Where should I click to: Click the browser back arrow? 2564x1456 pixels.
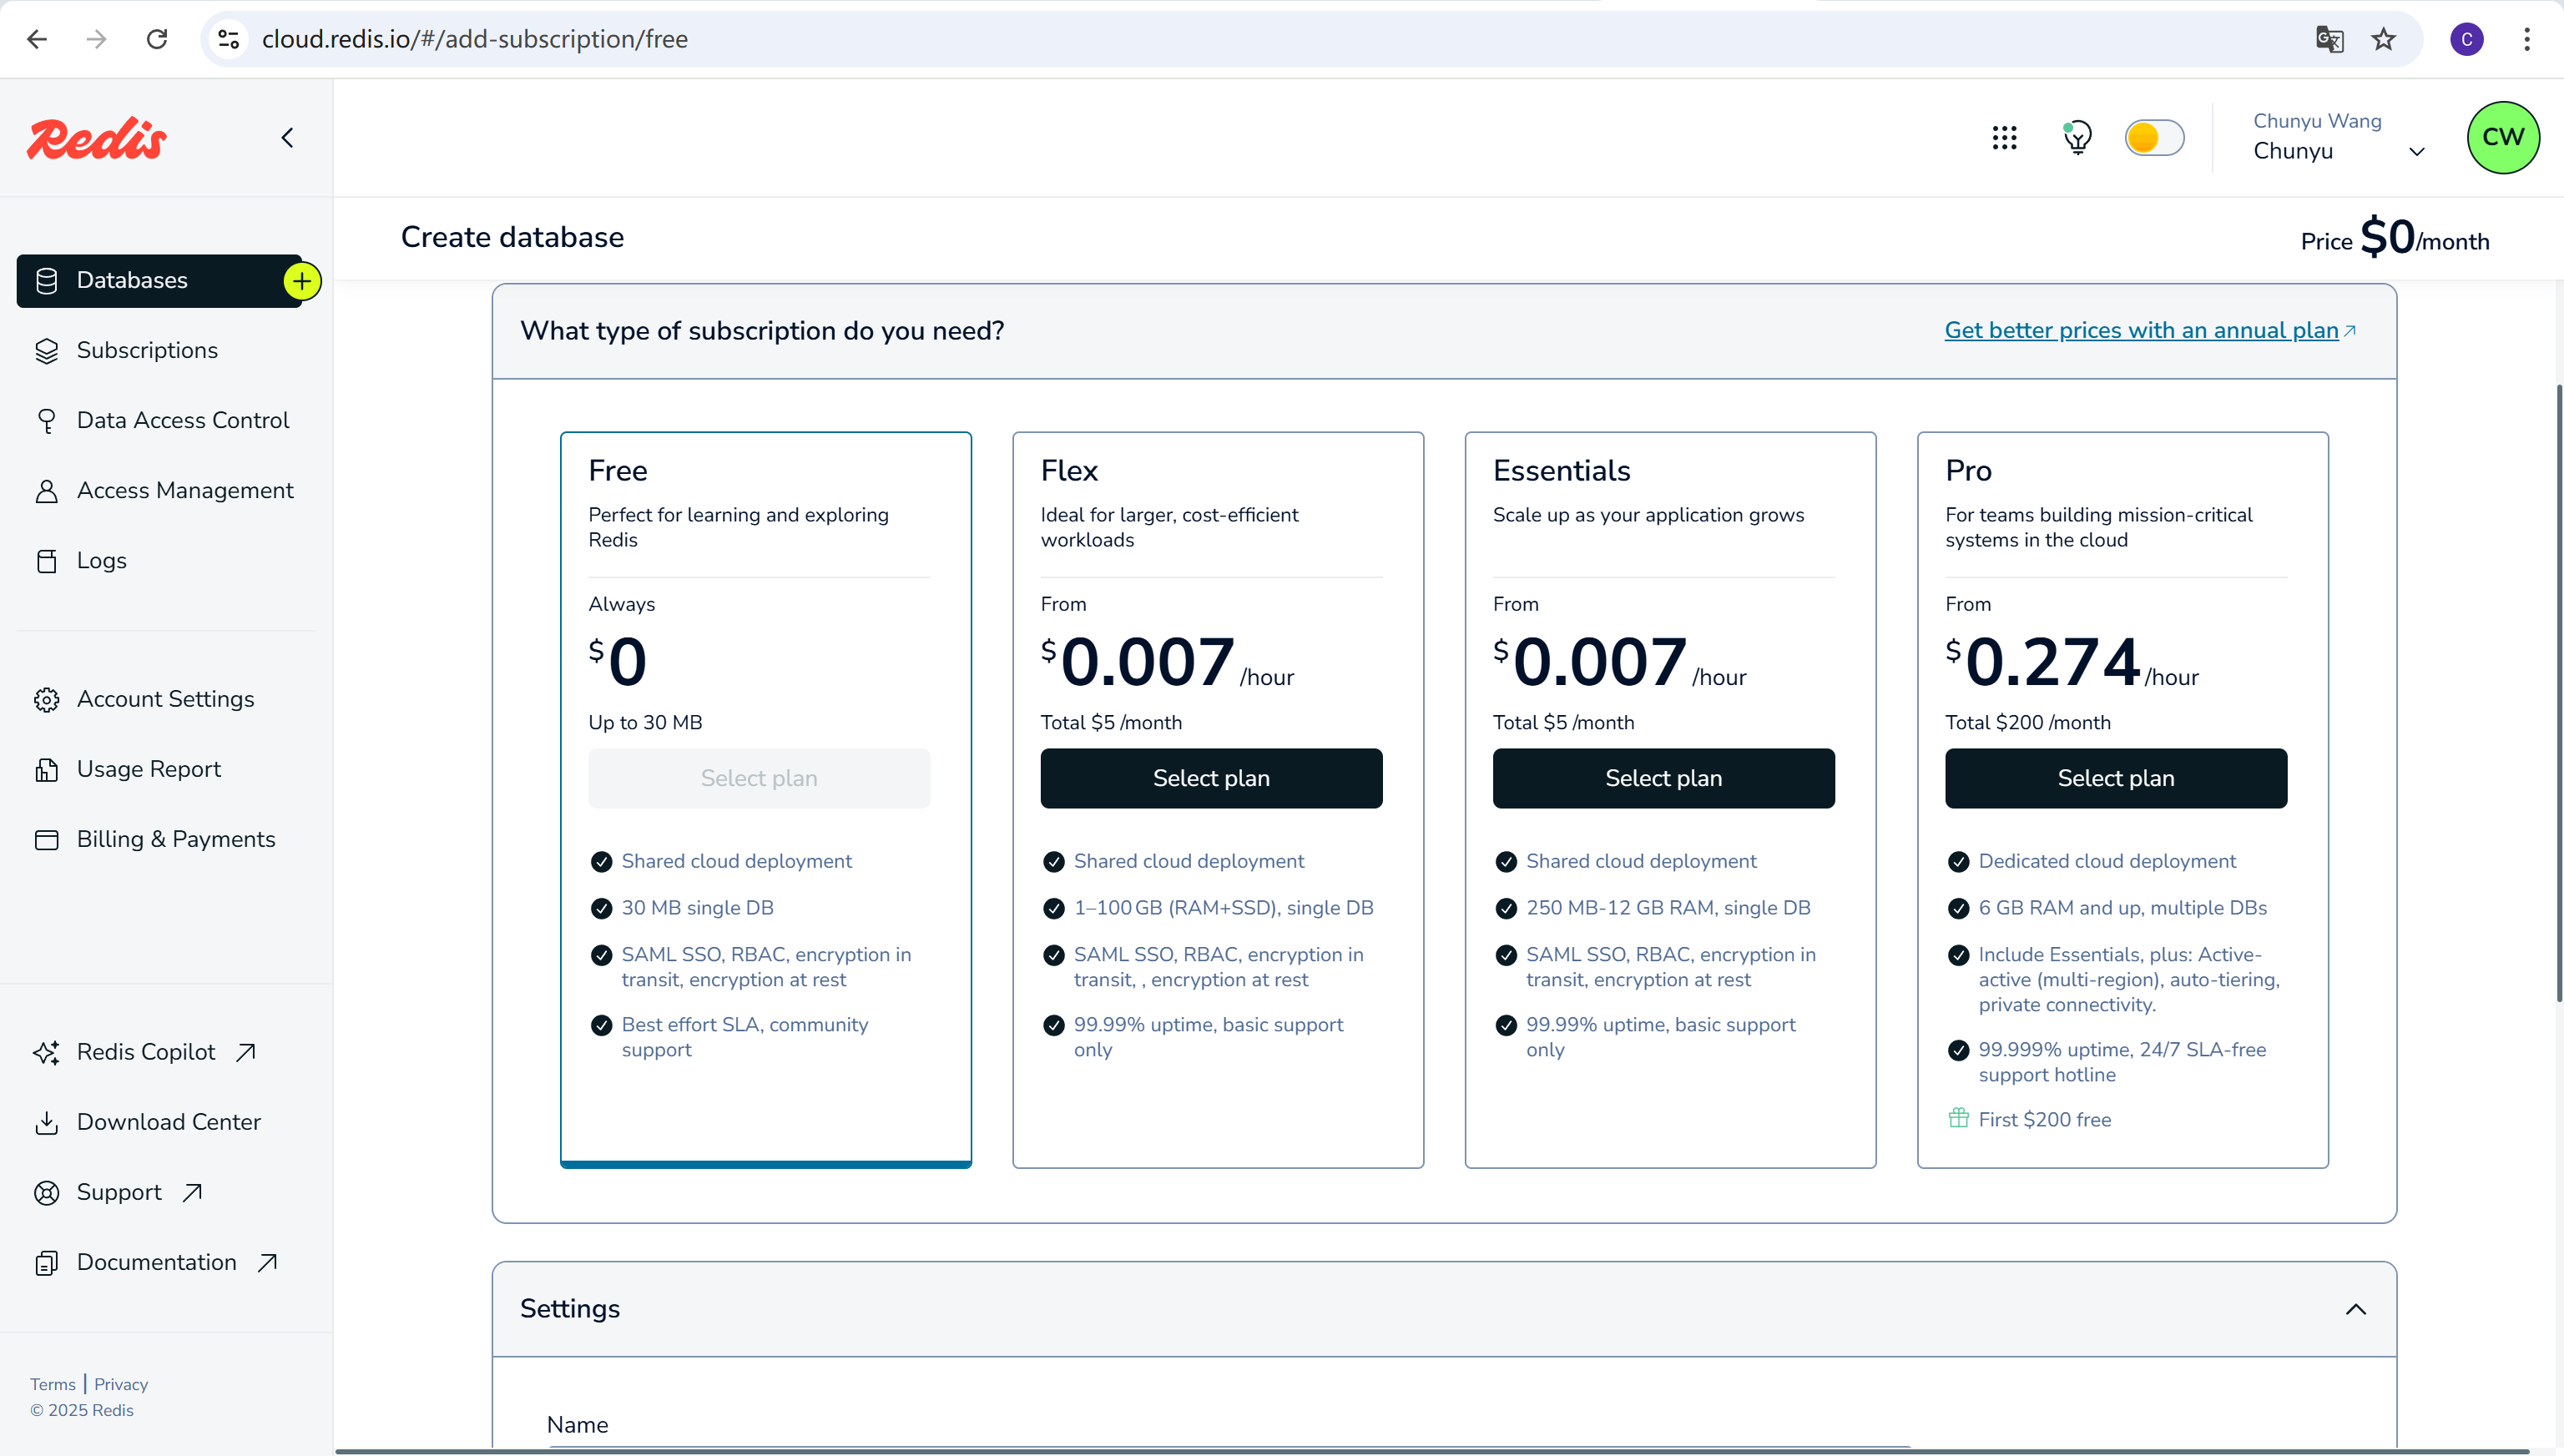pyautogui.click(x=37, y=39)
